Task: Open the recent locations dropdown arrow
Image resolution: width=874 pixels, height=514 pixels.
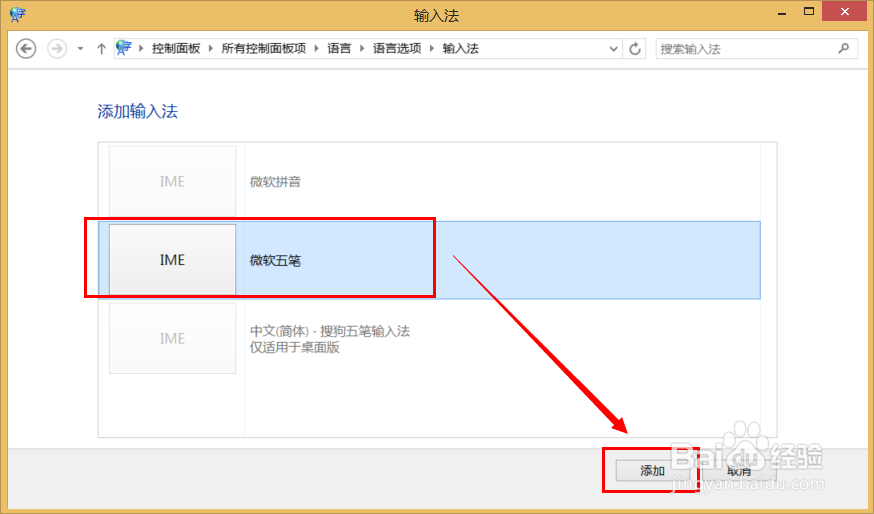Action: click(x=80, y=49)
